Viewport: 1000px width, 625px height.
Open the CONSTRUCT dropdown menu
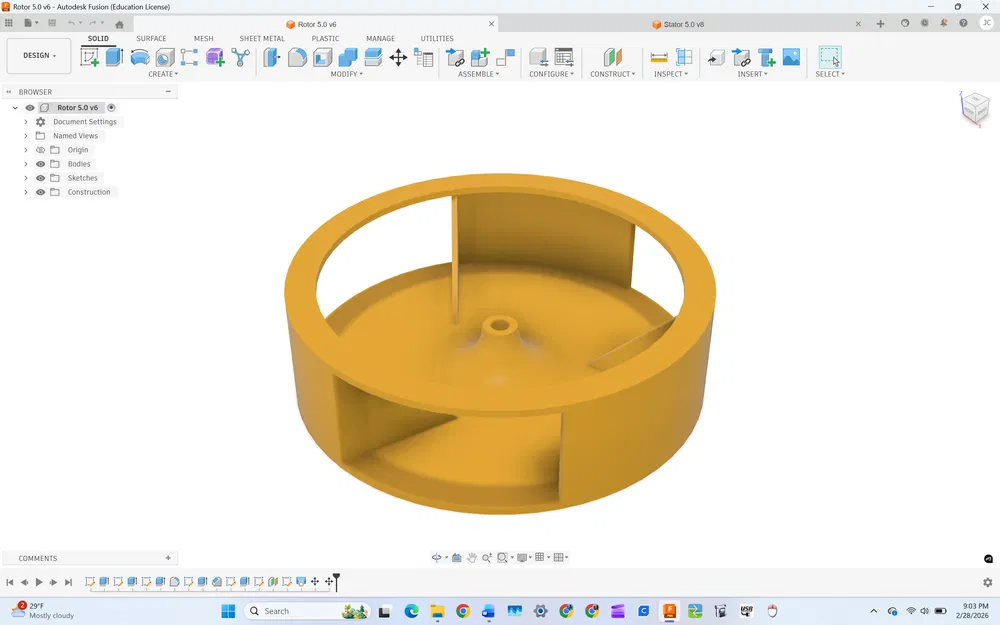[612, 74]
